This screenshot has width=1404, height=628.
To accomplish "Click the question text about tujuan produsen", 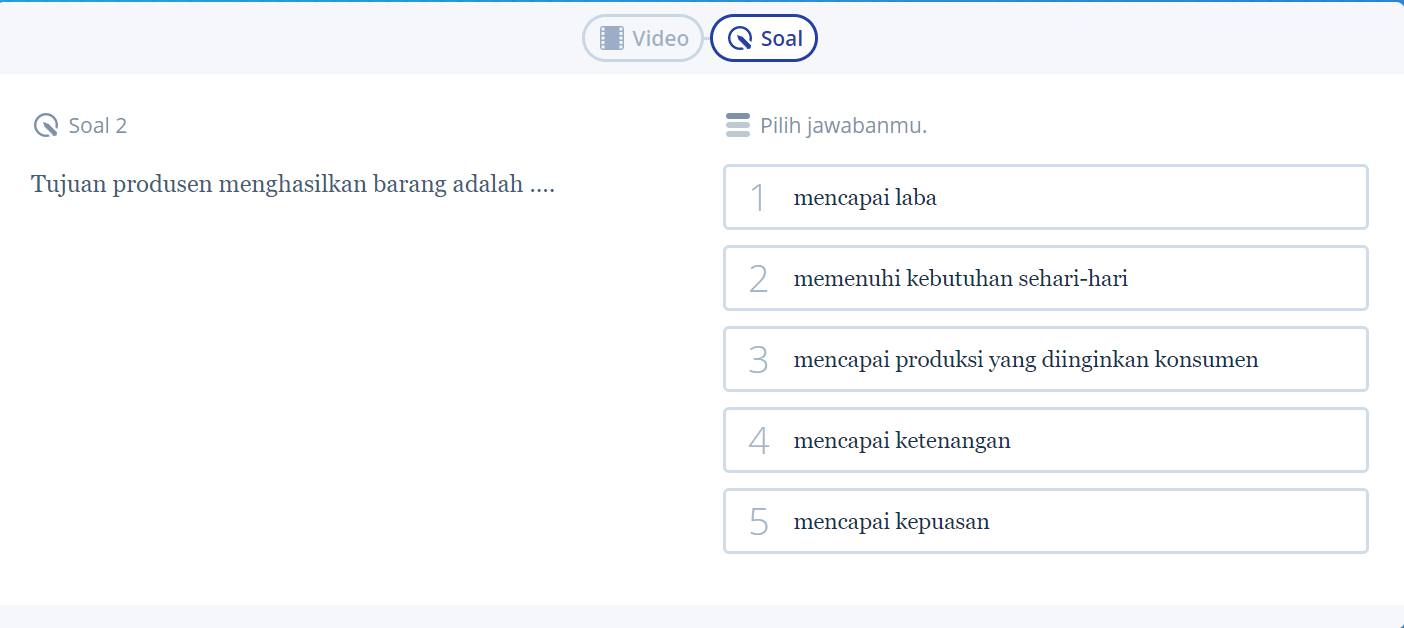I will [294, 184].
